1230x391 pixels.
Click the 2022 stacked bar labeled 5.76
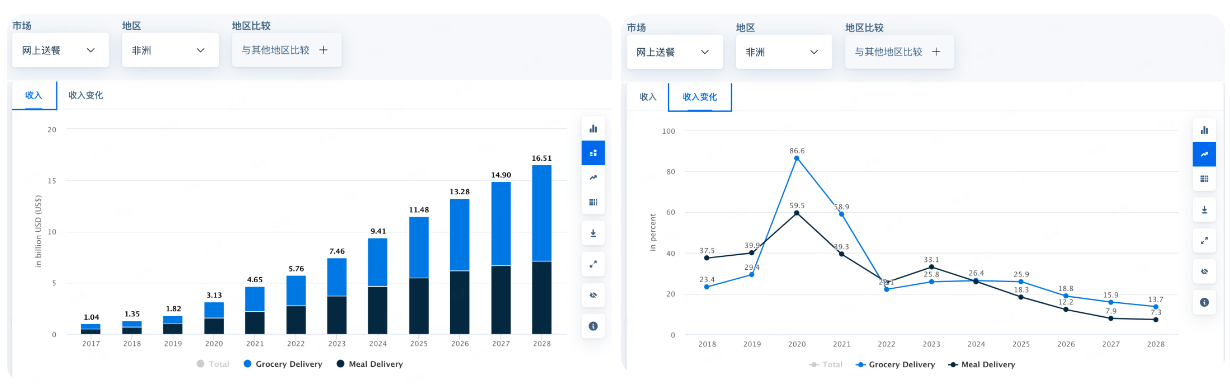click(296, 305)
